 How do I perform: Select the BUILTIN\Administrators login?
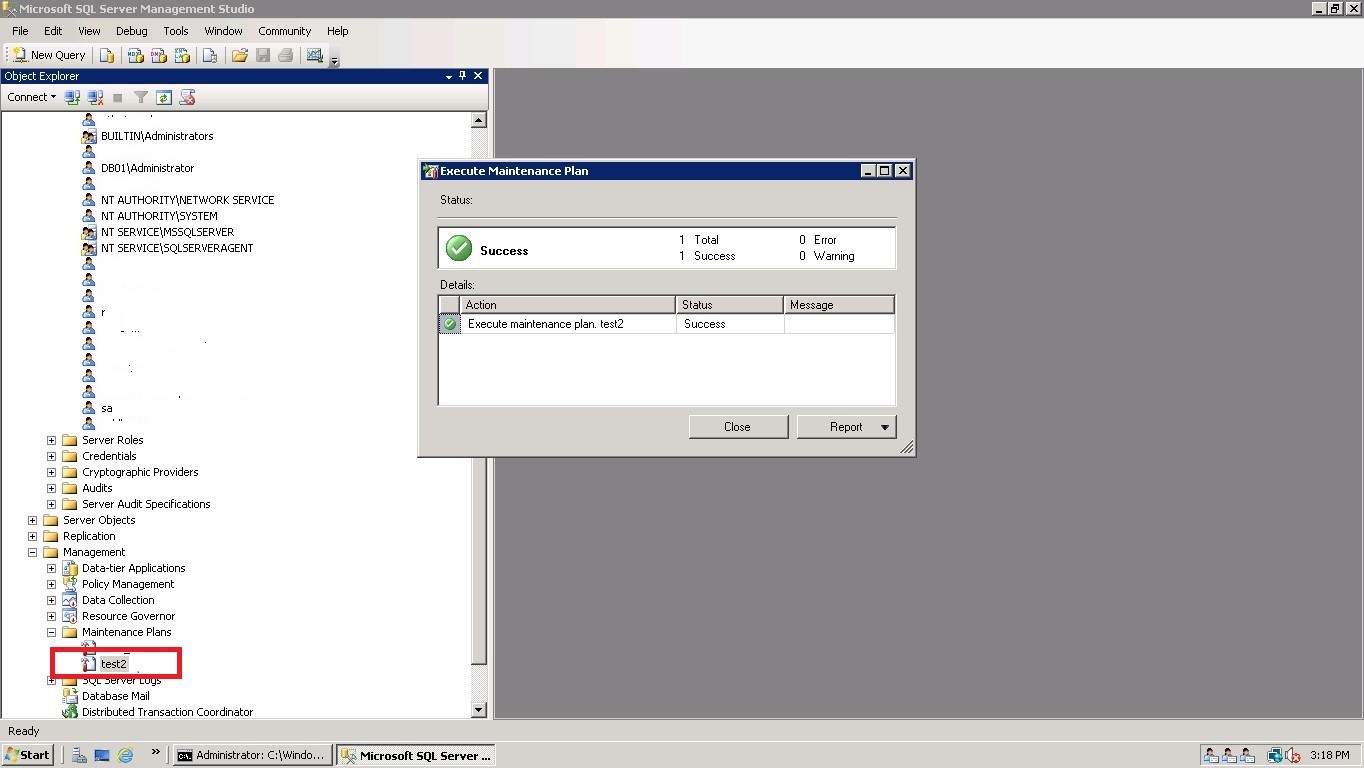point(157,136)
